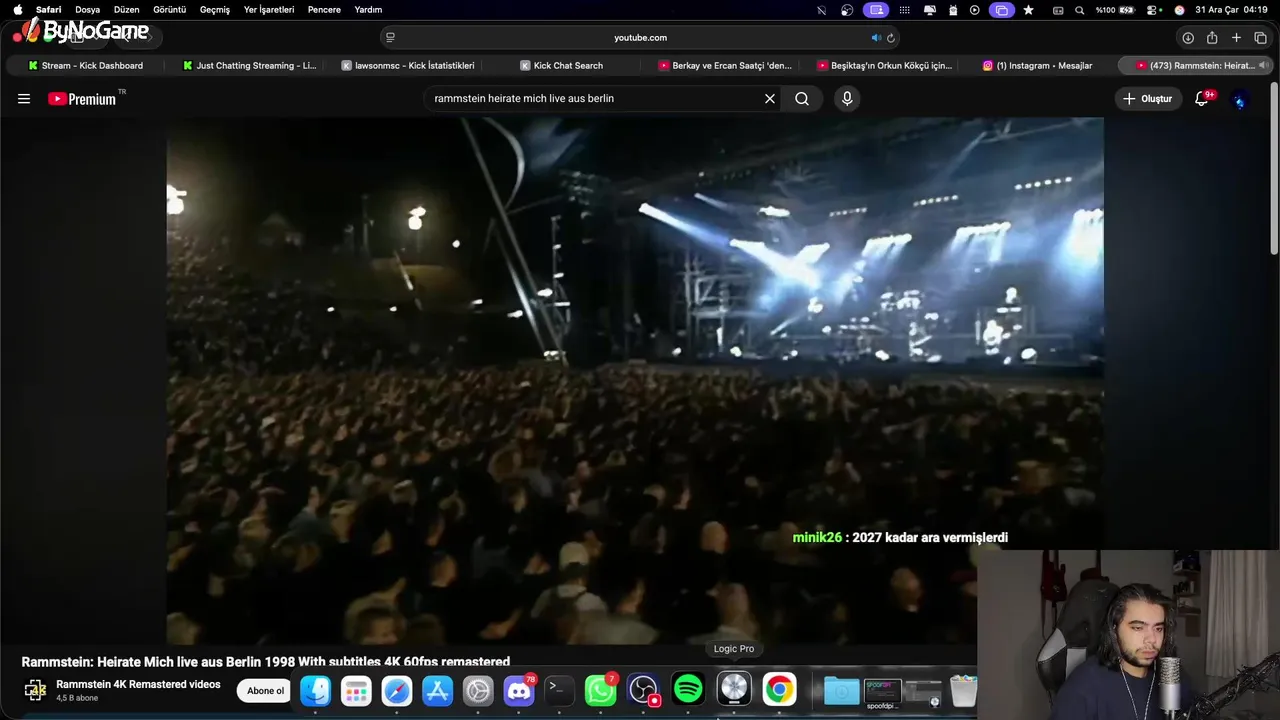Screen dimensions: 1280x720
Task: Open the Apple menu
Action: pyautogui.click(x=17, y=10)
